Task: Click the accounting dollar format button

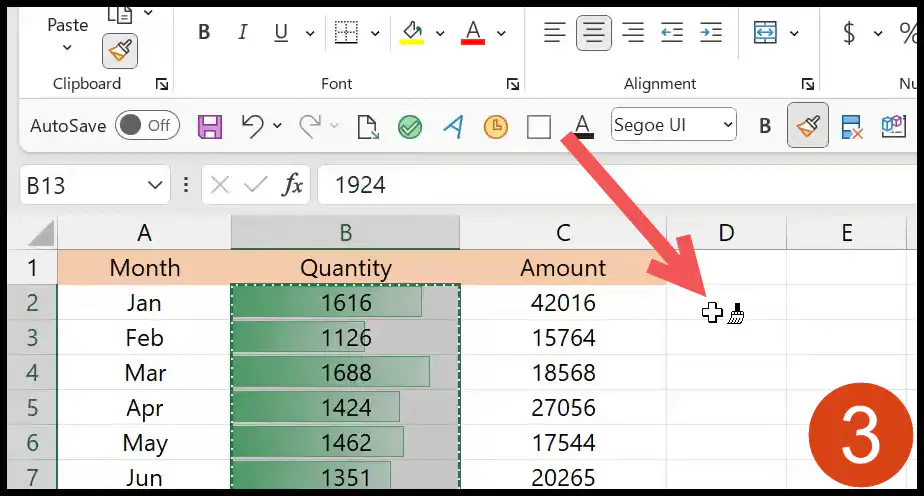Action: [849, 32]
